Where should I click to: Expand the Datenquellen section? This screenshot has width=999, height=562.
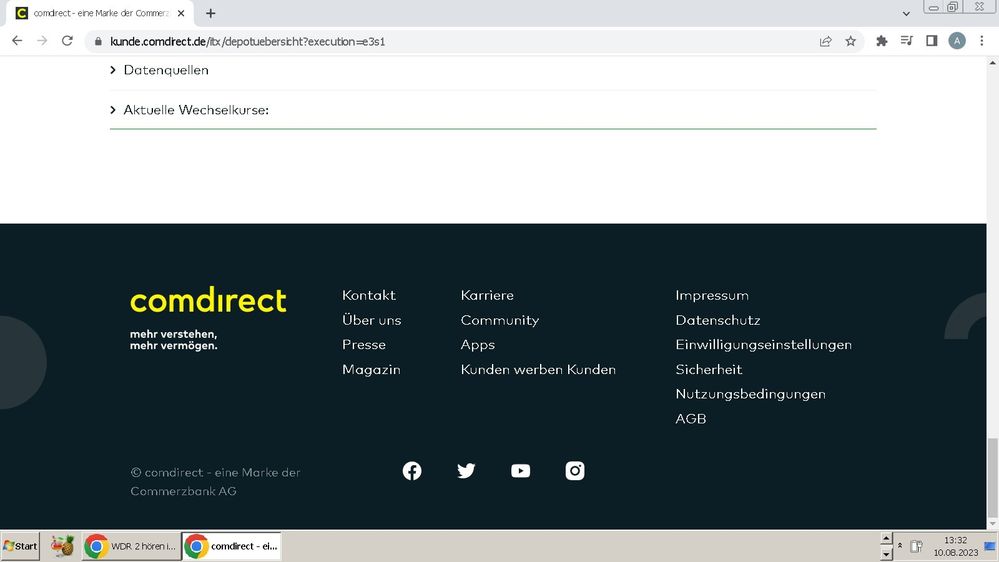(165, 70)
